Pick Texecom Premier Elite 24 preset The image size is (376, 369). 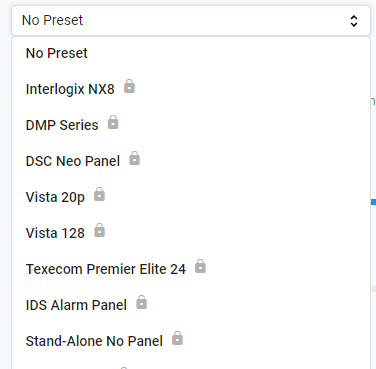(191, 269)
